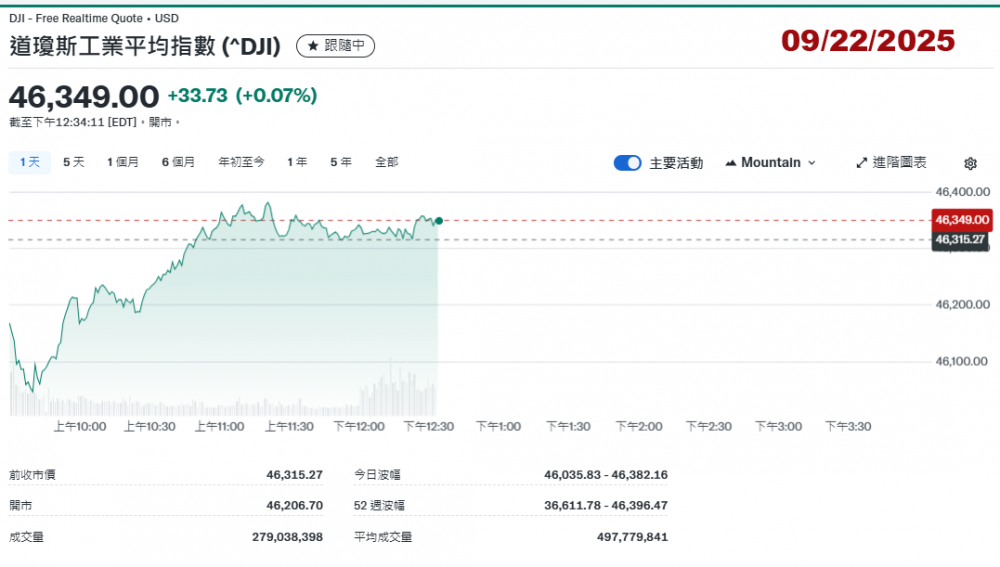Select the 1年 time range
The height and width of the screenshot is (567, 1000).
pyautogui.click(x=297, y=162)
